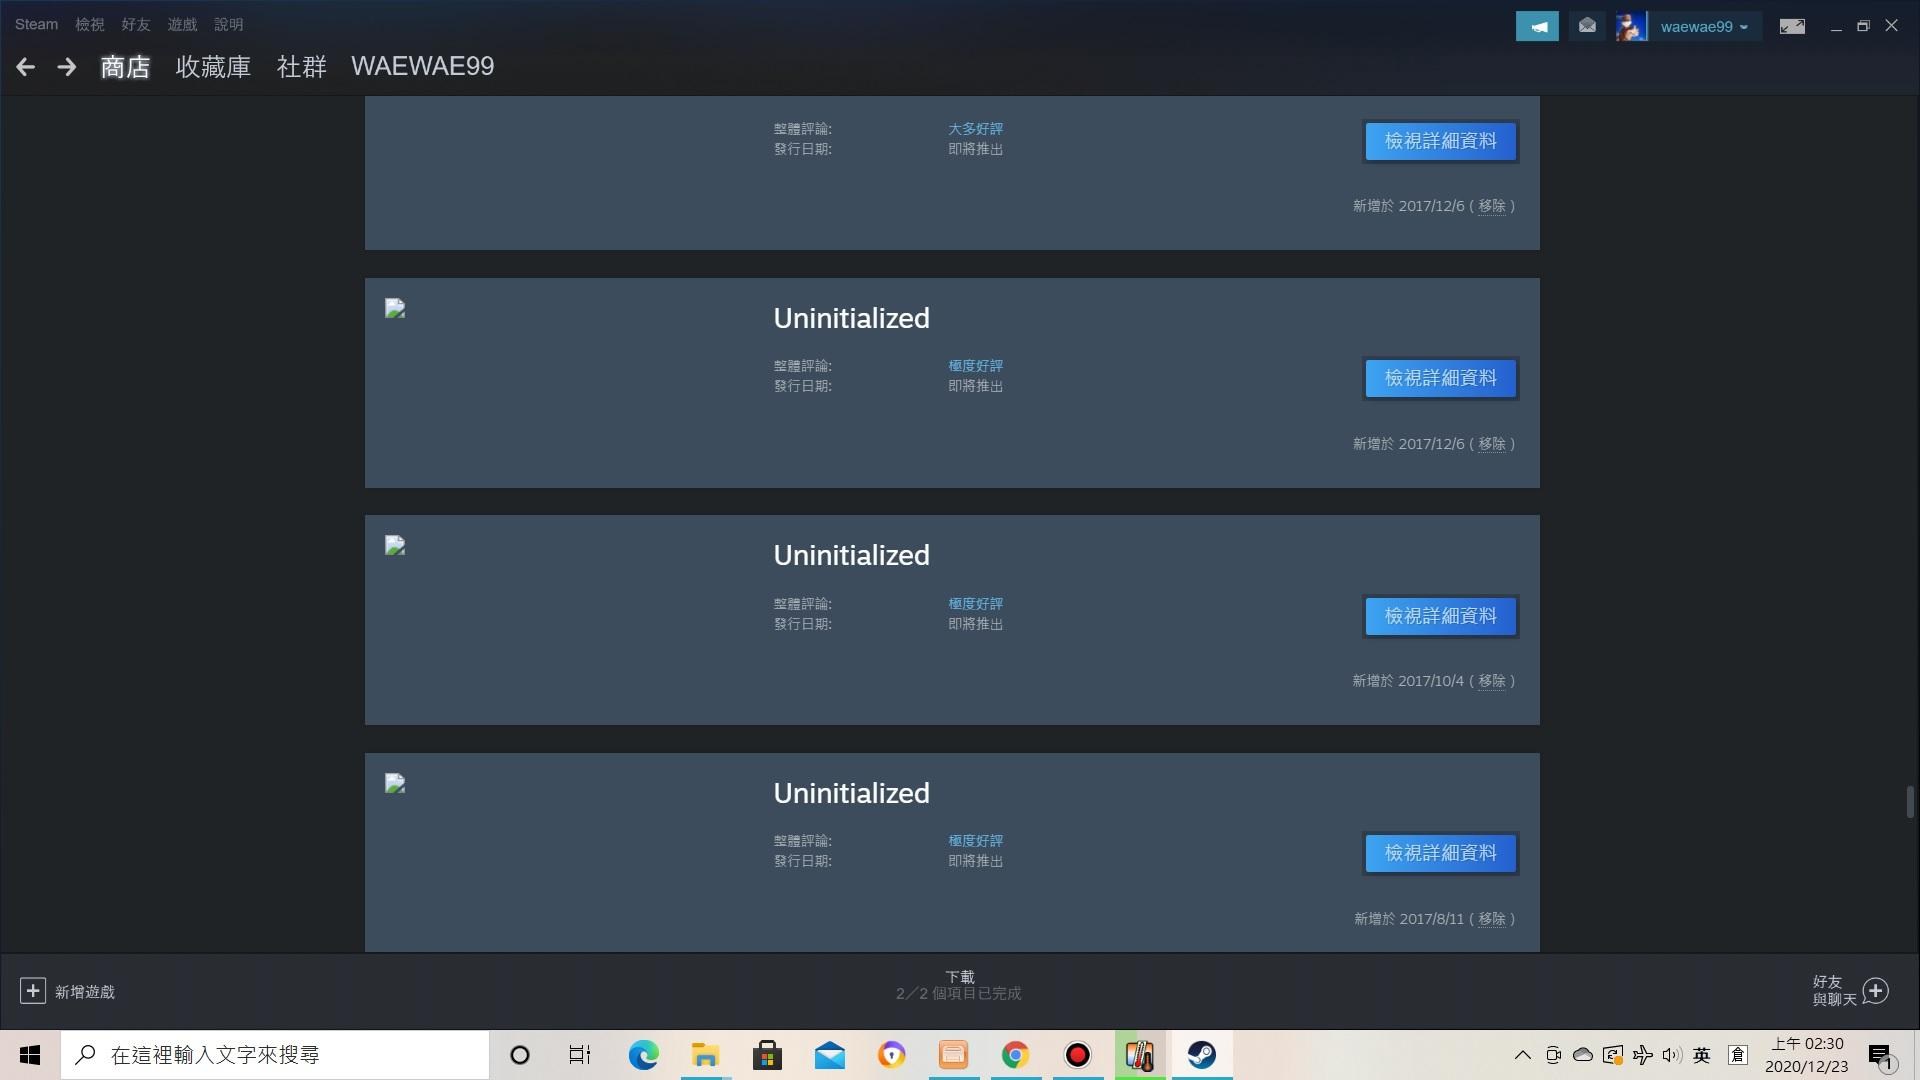Click the forward navigation arrow
Image resolution: width=1920 pixels, height=1080 pixels.
66,66
